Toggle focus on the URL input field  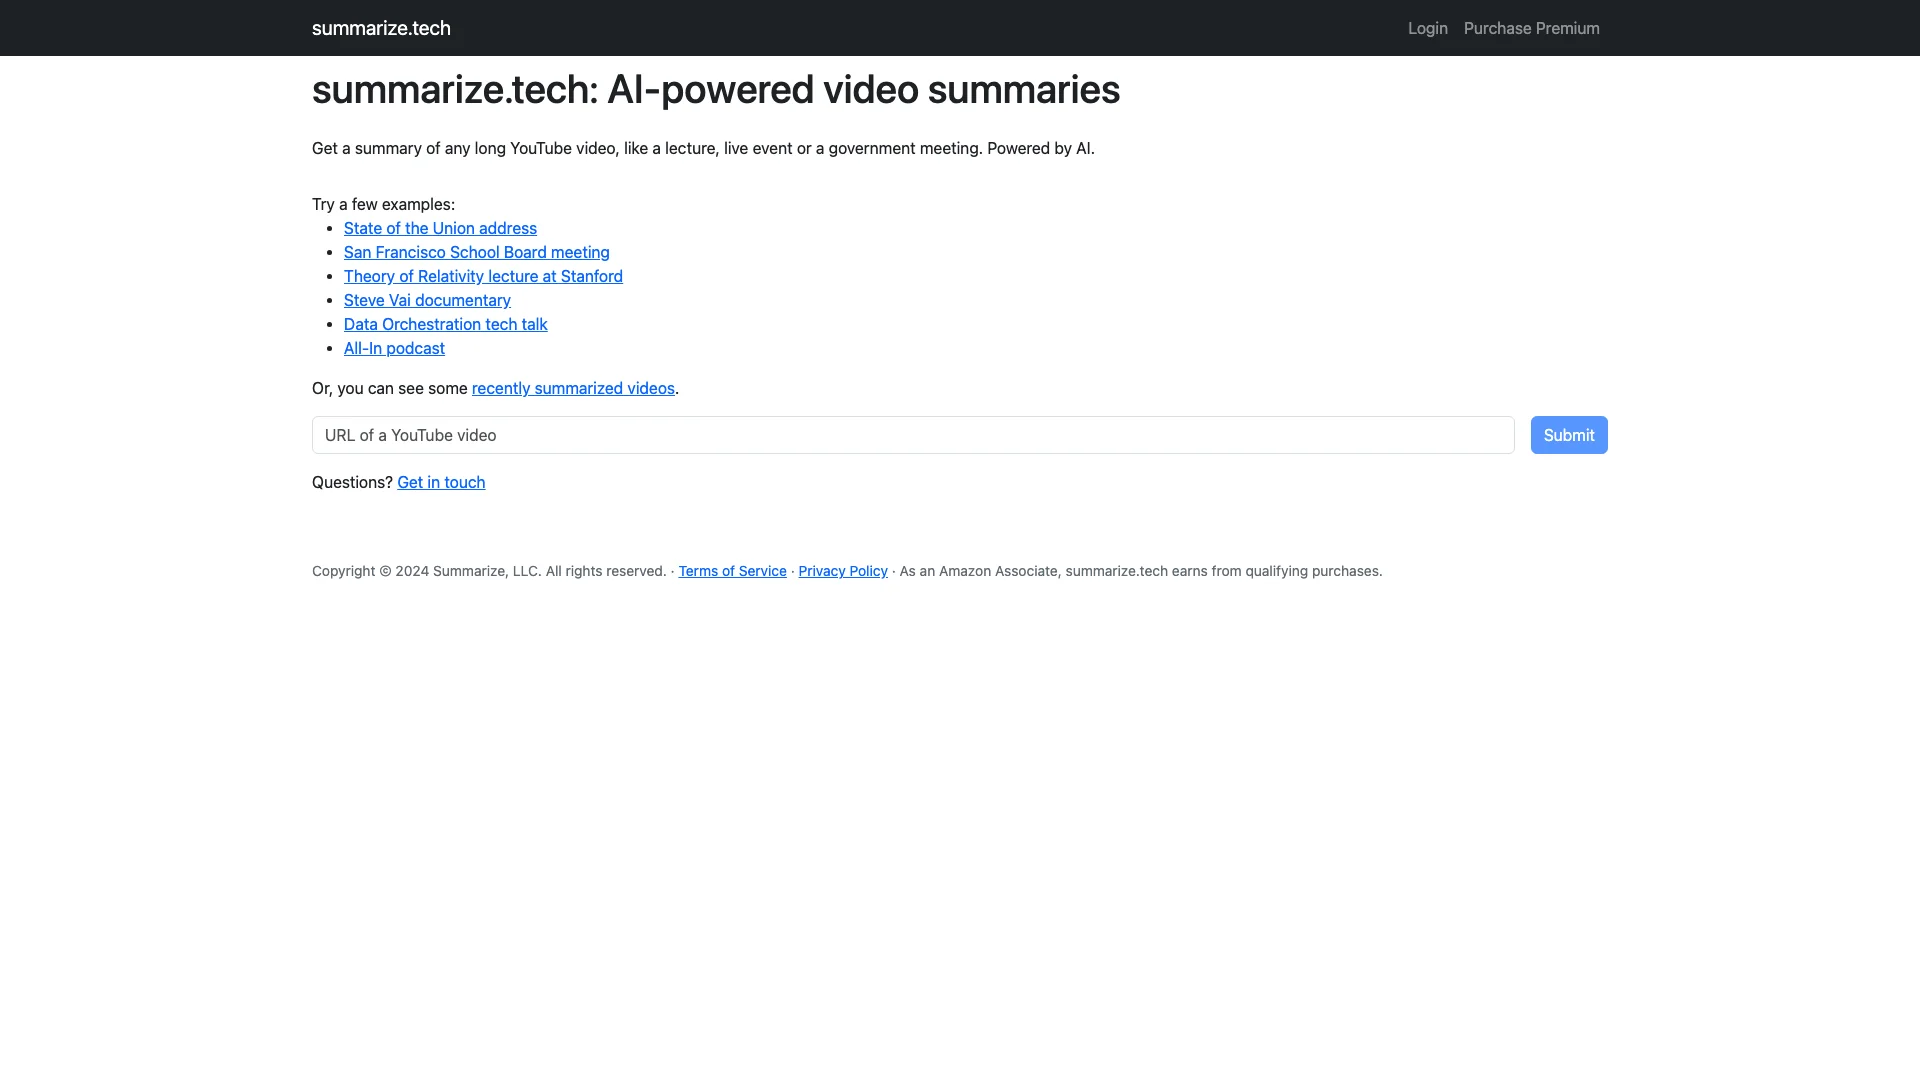tap(913, 435)
